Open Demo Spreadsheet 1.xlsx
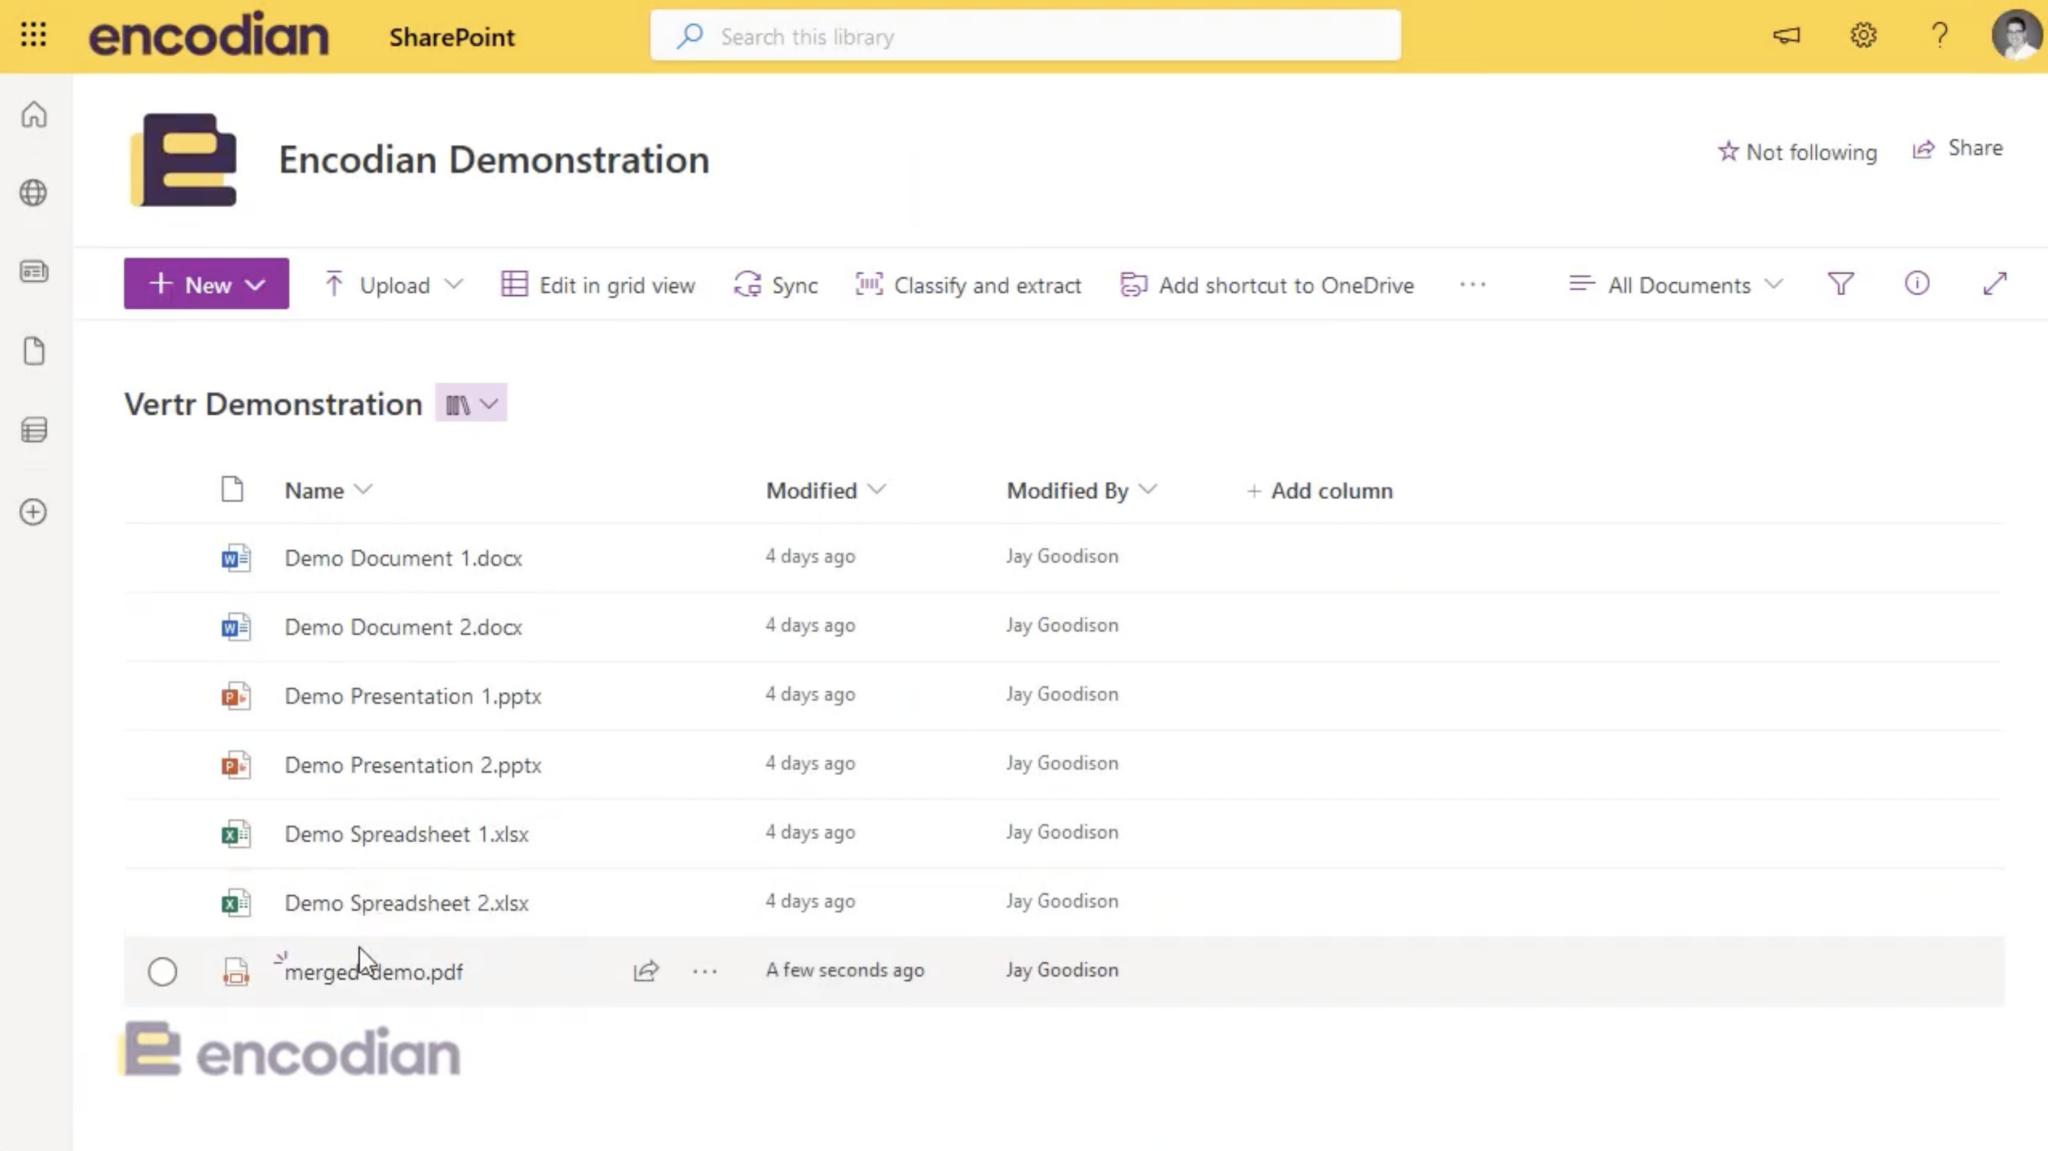 (x=406, y=834)
